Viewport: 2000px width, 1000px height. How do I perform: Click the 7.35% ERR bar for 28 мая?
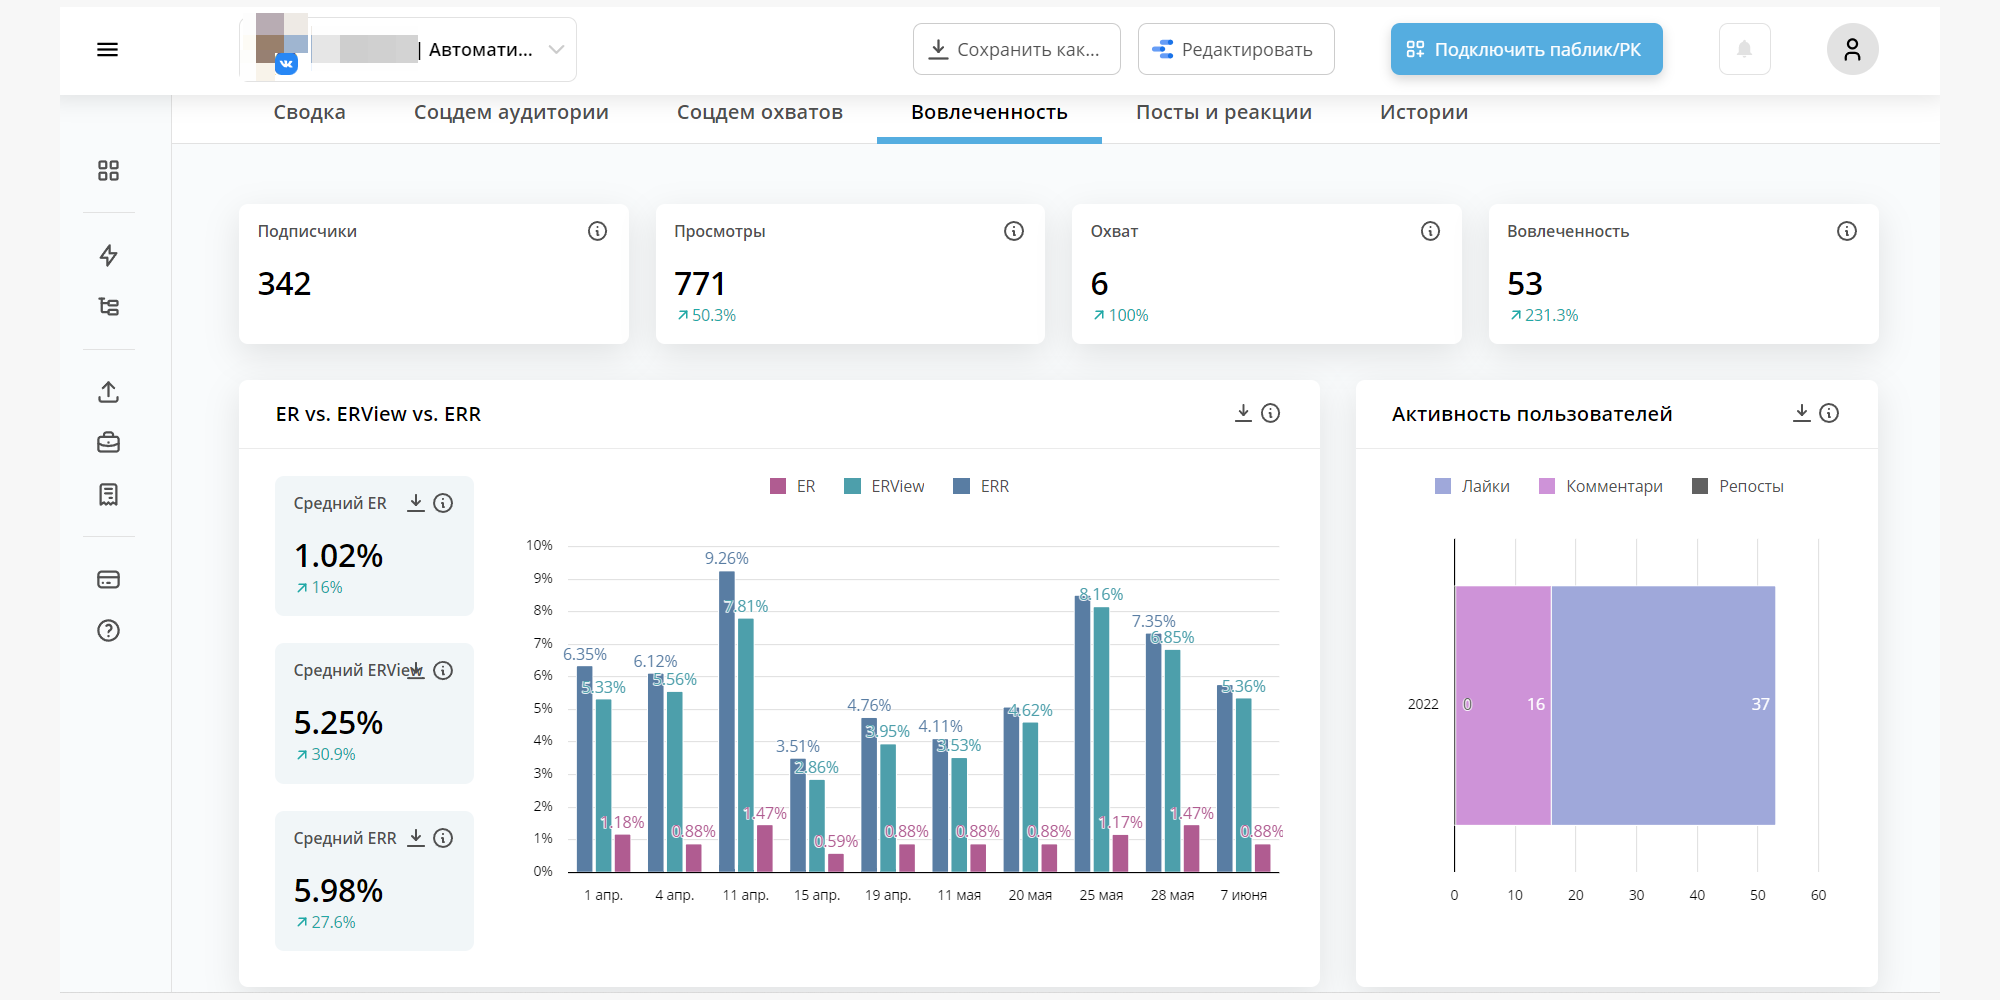[x=1154, y=753]
